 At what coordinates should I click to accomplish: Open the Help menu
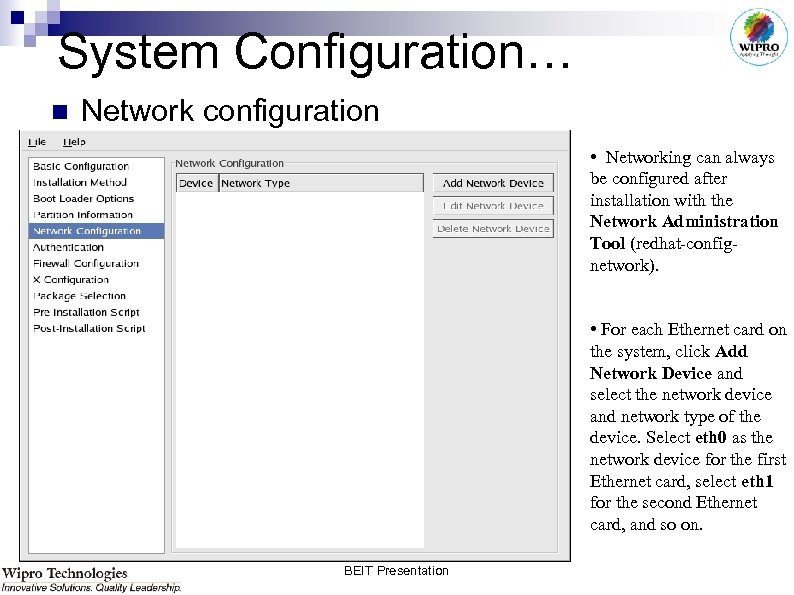pos(74,142)
